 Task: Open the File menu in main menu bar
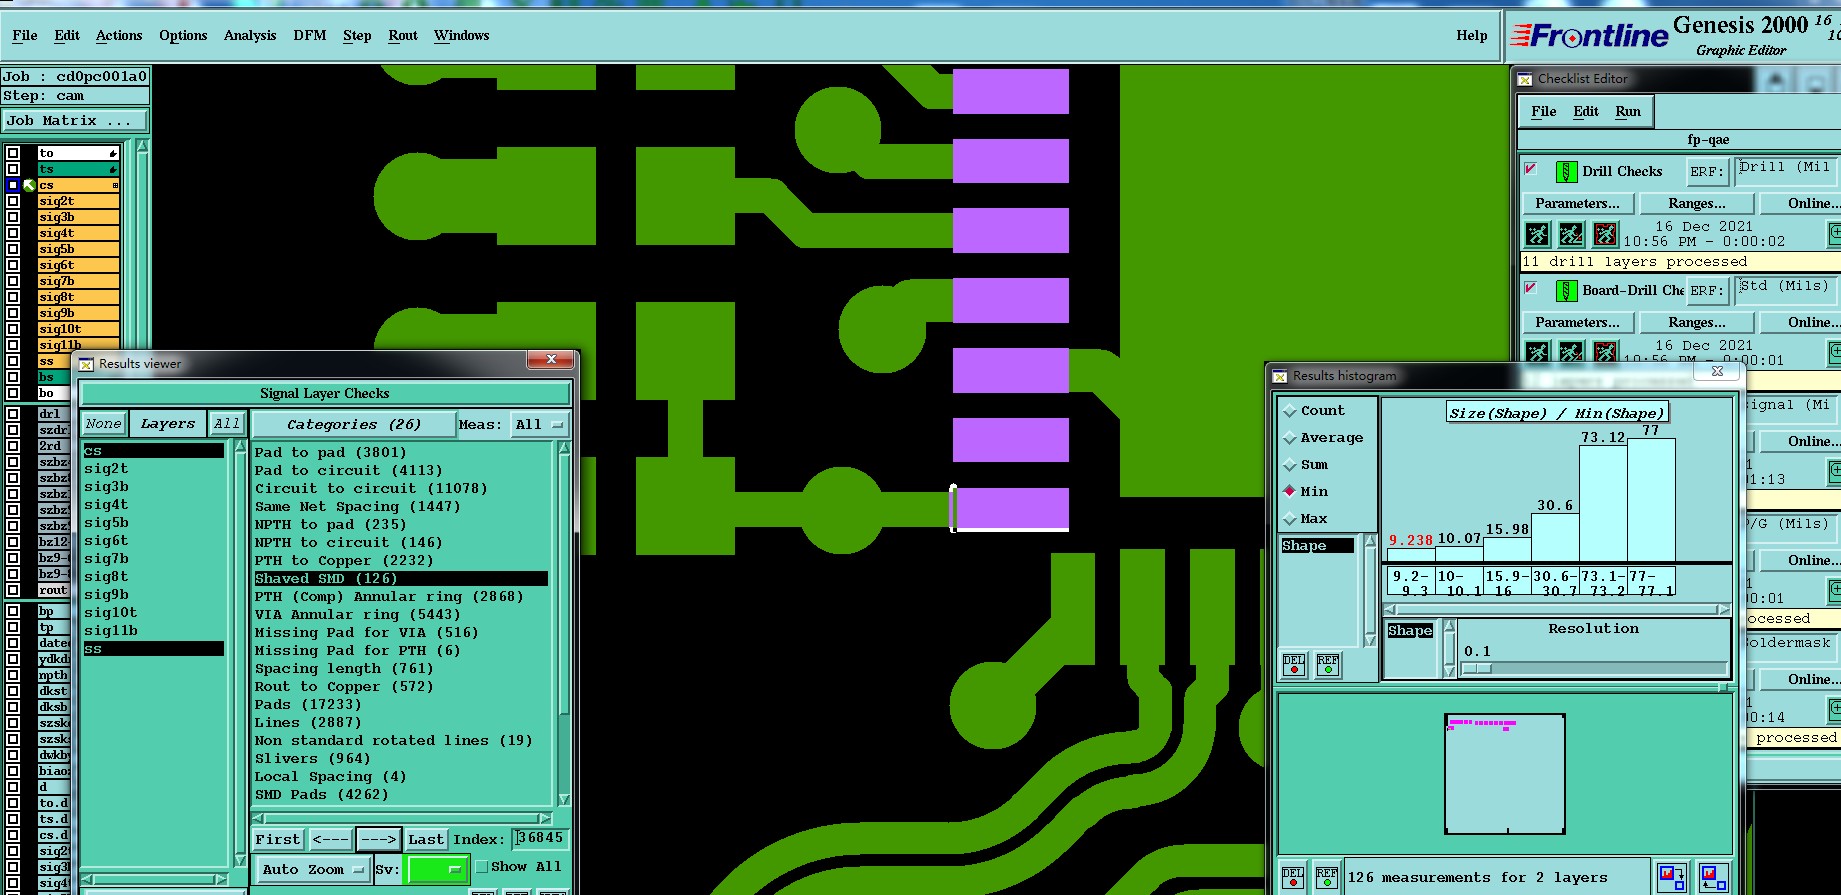point(25,36)
